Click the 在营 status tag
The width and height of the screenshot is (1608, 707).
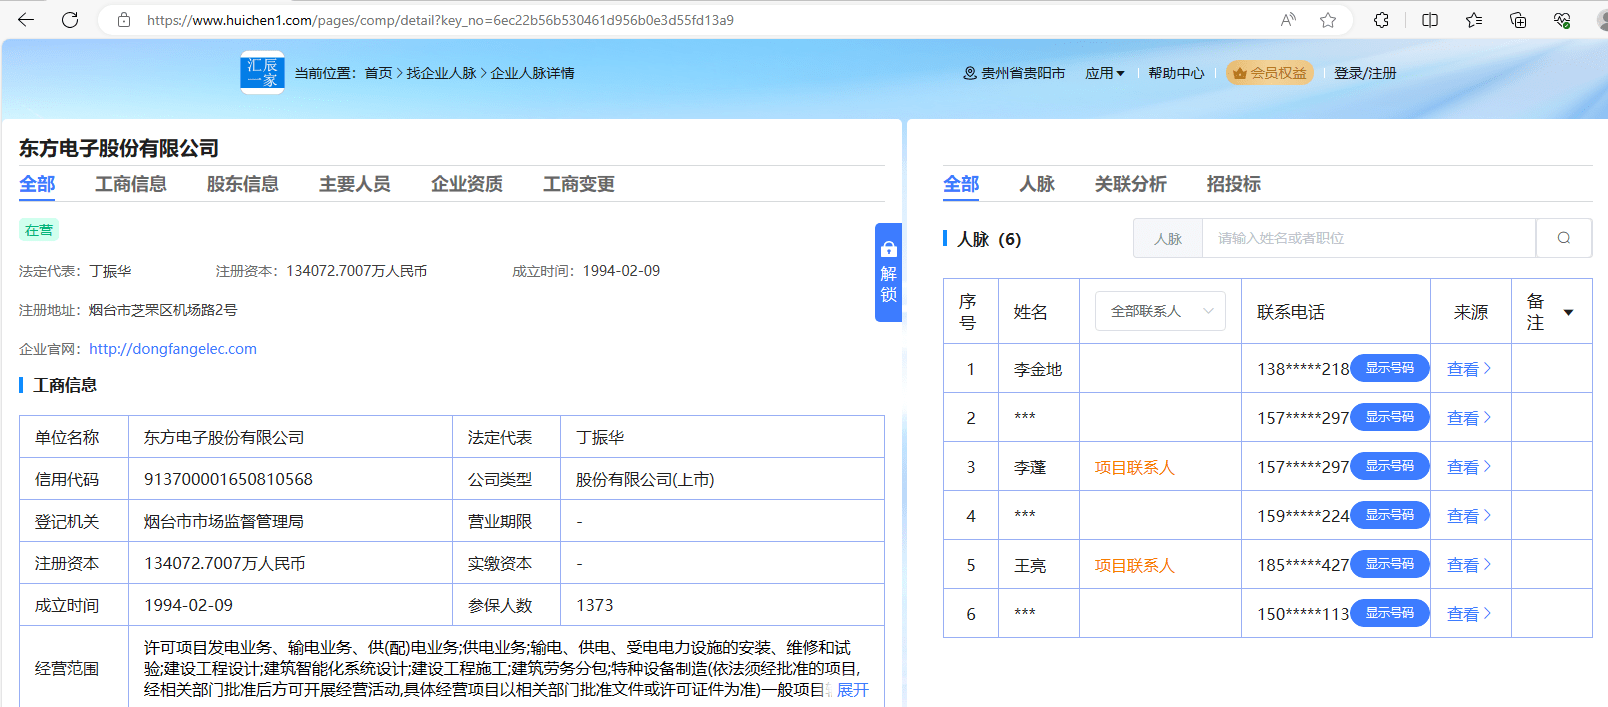(39, 230)
